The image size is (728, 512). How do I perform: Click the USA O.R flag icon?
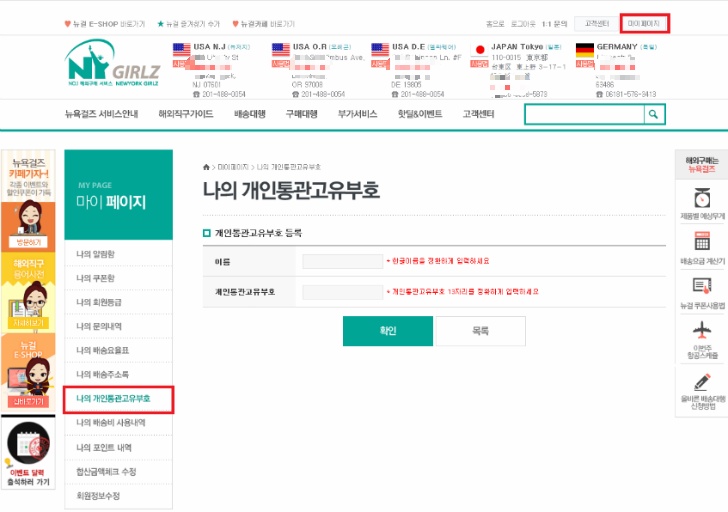tap(281, 49)
